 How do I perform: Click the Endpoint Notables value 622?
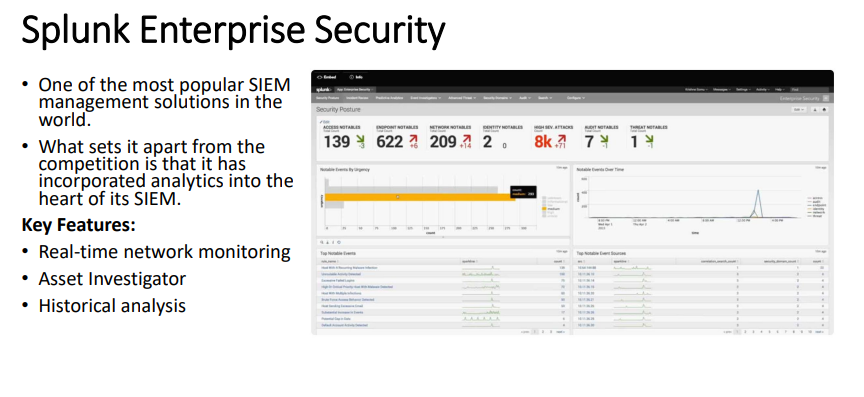point(390,142)
